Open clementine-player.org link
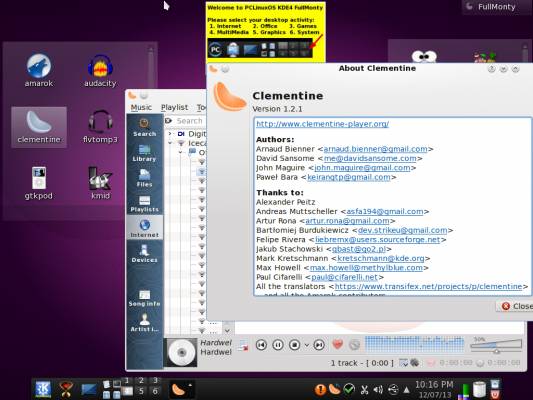The width and height of the screenshot is (533, 400). [x=322, y=124]
